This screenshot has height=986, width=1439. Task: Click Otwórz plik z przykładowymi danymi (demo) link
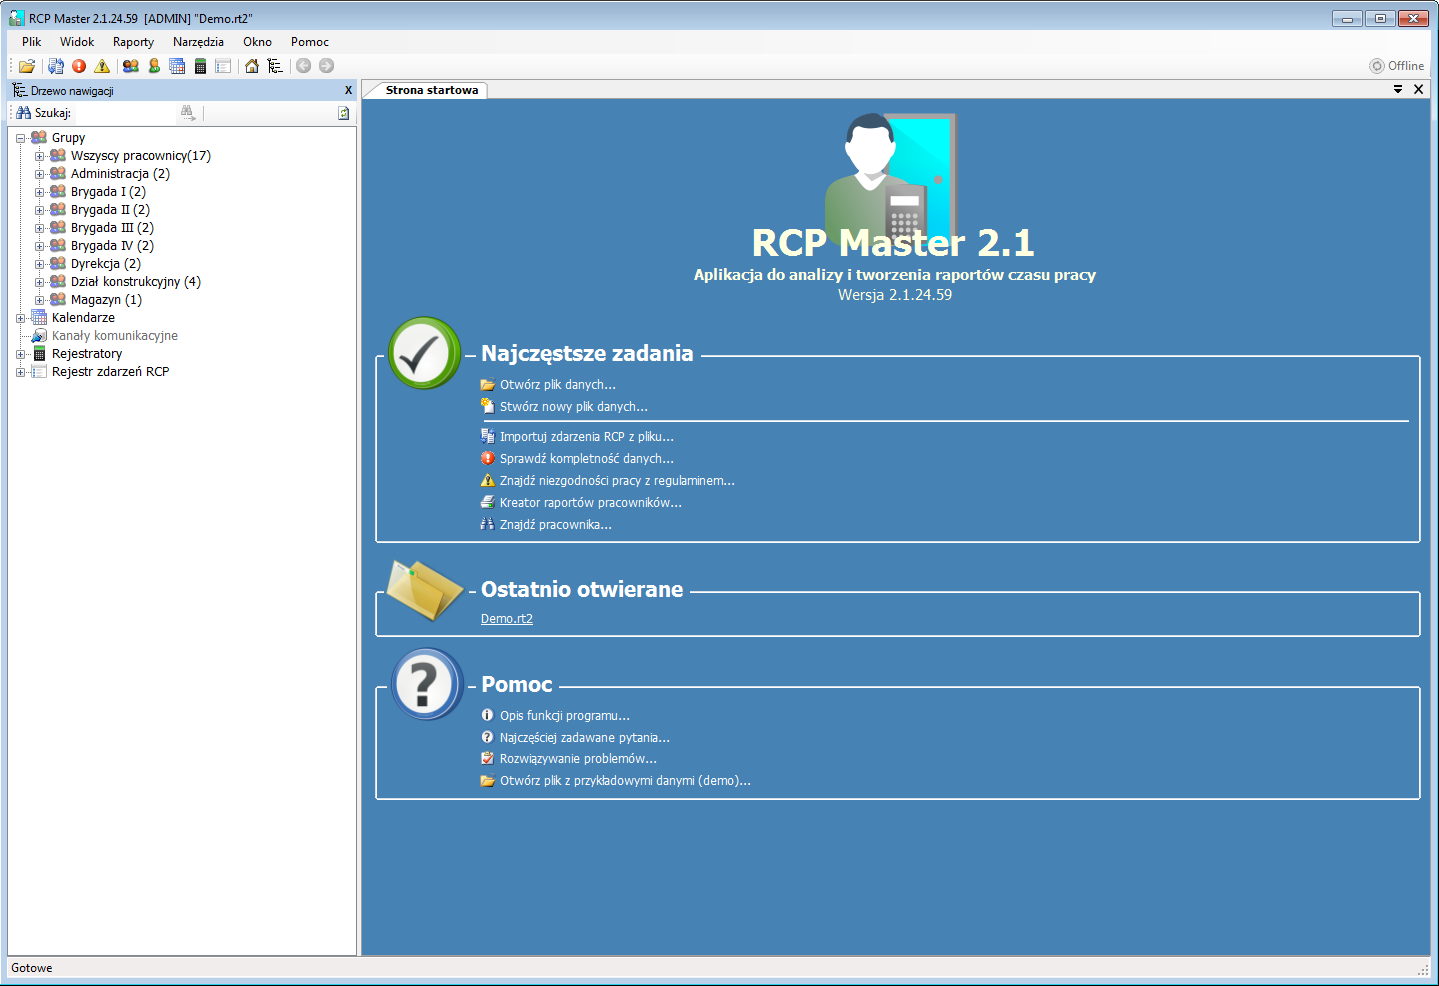625,781
